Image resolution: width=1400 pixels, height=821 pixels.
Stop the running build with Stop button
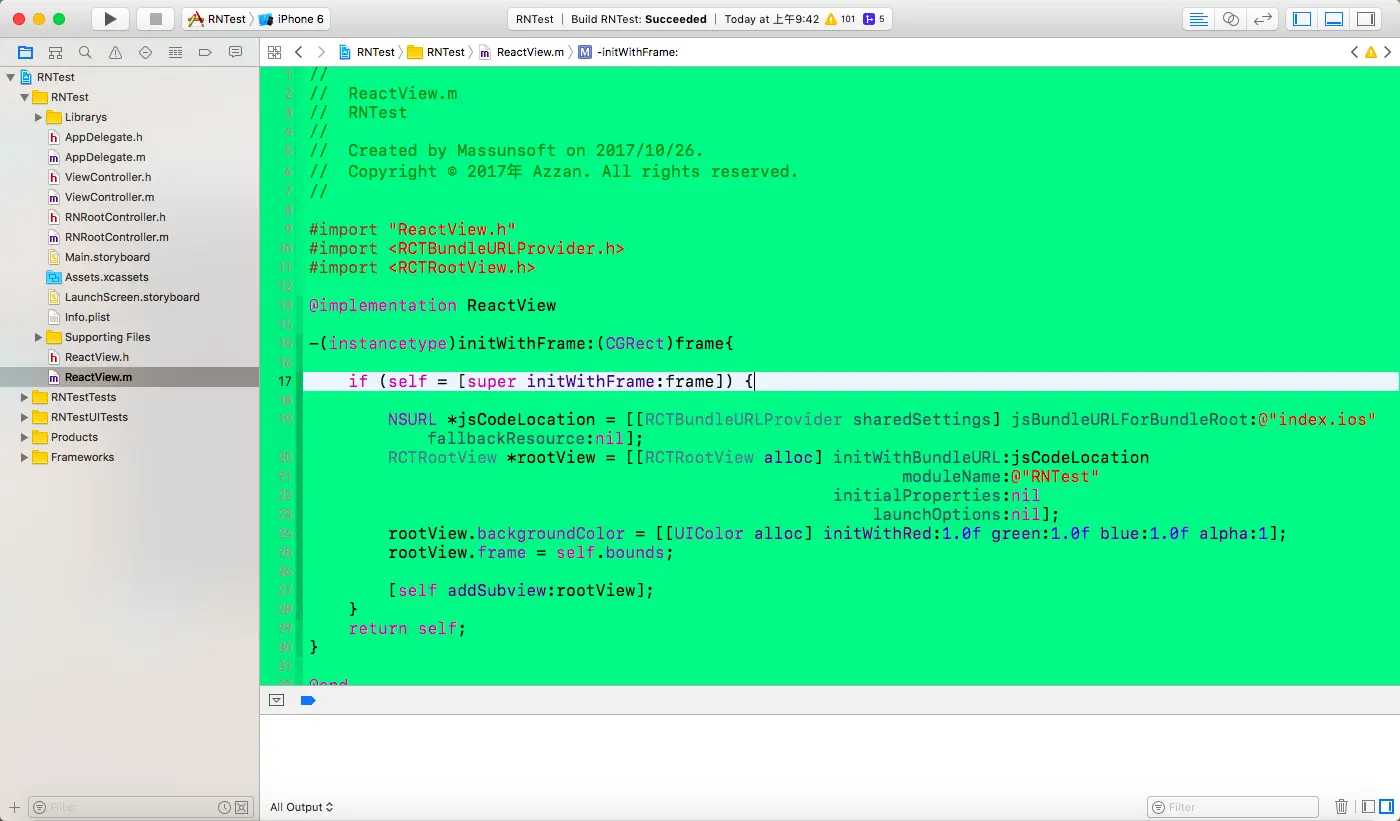click(x=155, y=18)
